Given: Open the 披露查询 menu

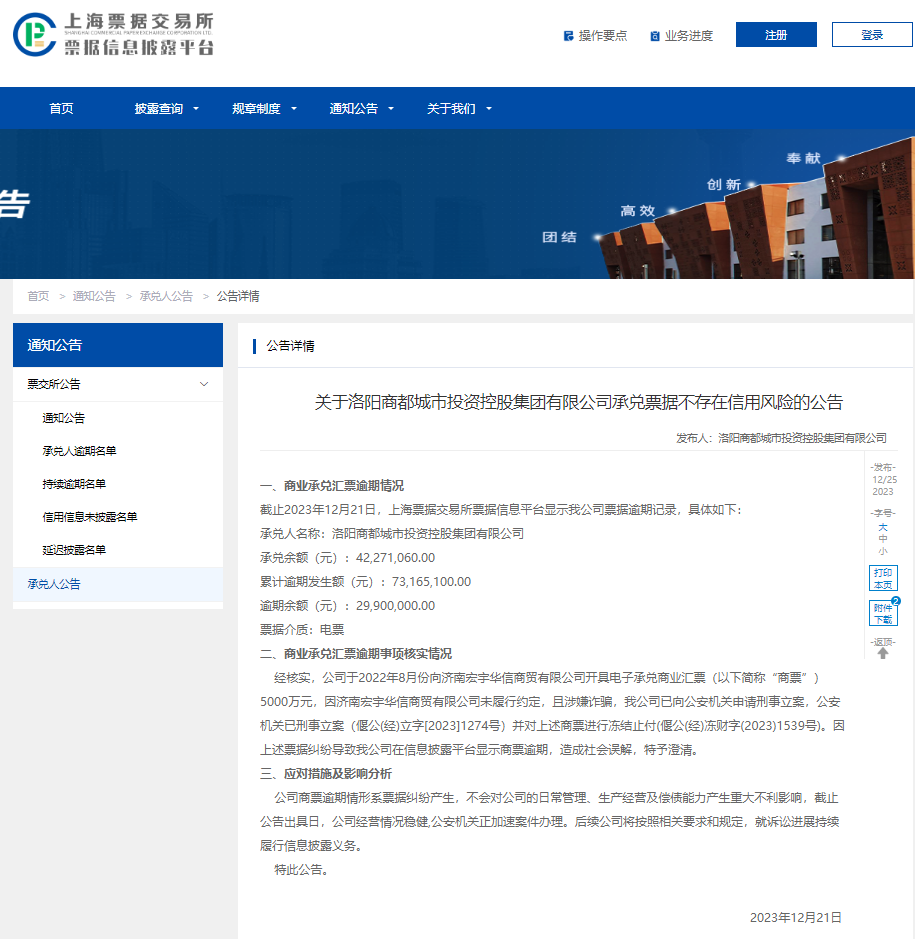Looking at the screenshot, I should pyautogui.click(x=159, y=108).
